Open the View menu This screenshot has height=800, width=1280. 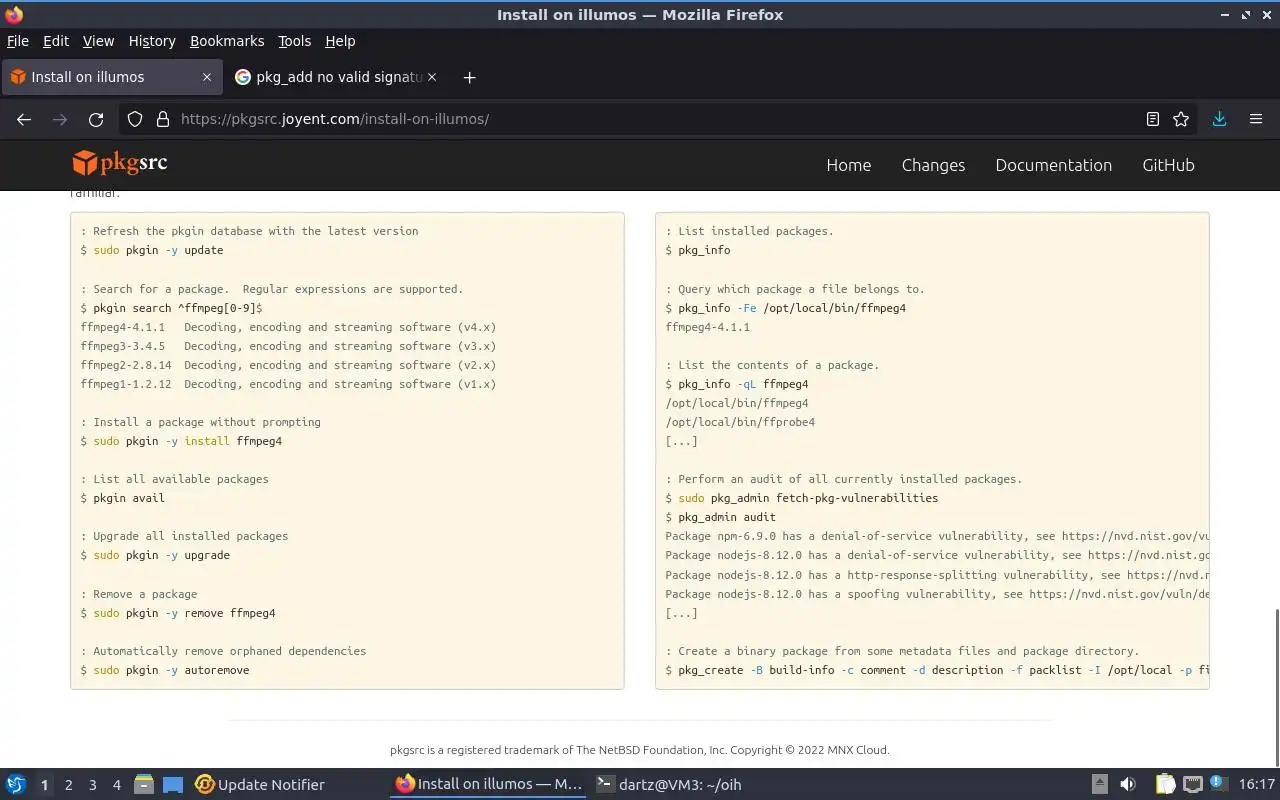pos(98,41)
